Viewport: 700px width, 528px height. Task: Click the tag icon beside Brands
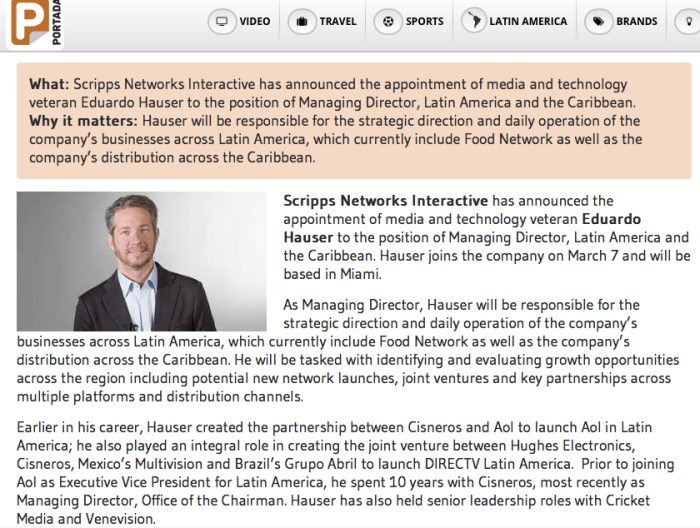[599, 21]
